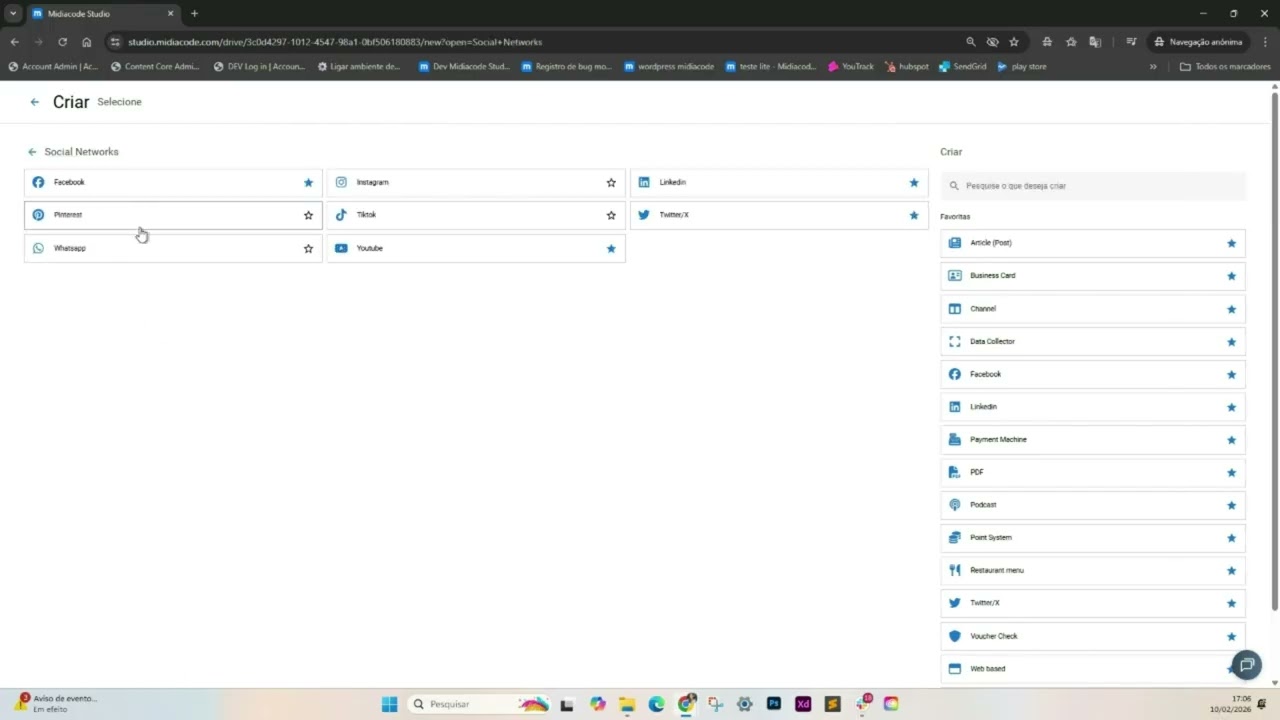1280x720 pixels.
Task: Toggle Linkedin favorite star in Social Networks list
Action: click(914, 183)
